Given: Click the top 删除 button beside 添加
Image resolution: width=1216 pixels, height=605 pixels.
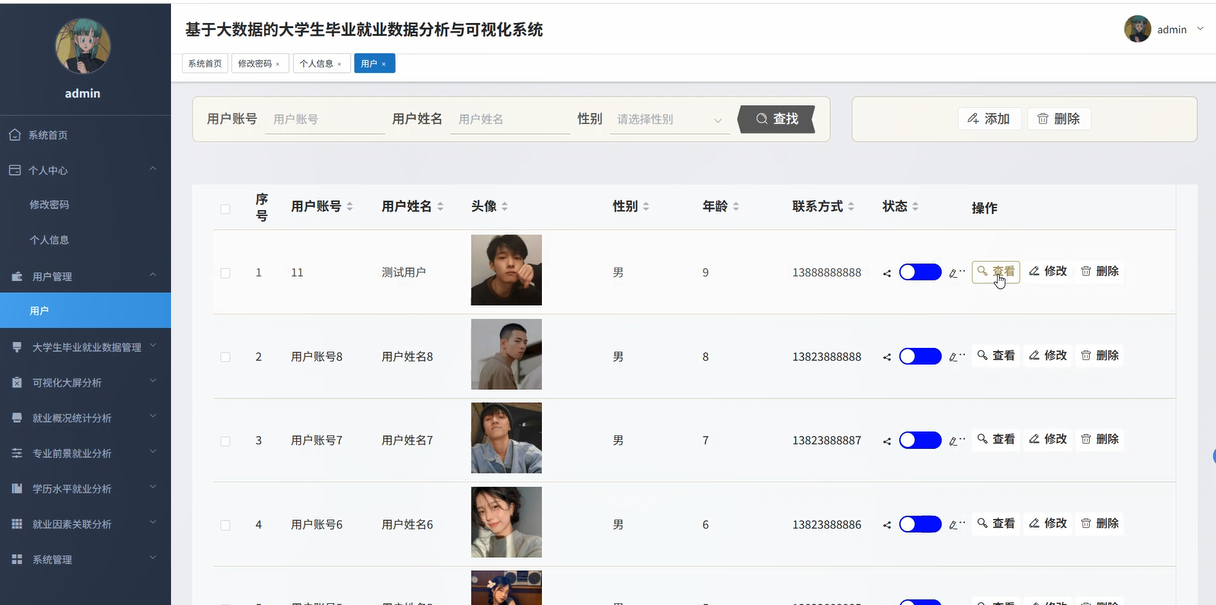Looking at the screenshot, I should [x=1059, y=119].
